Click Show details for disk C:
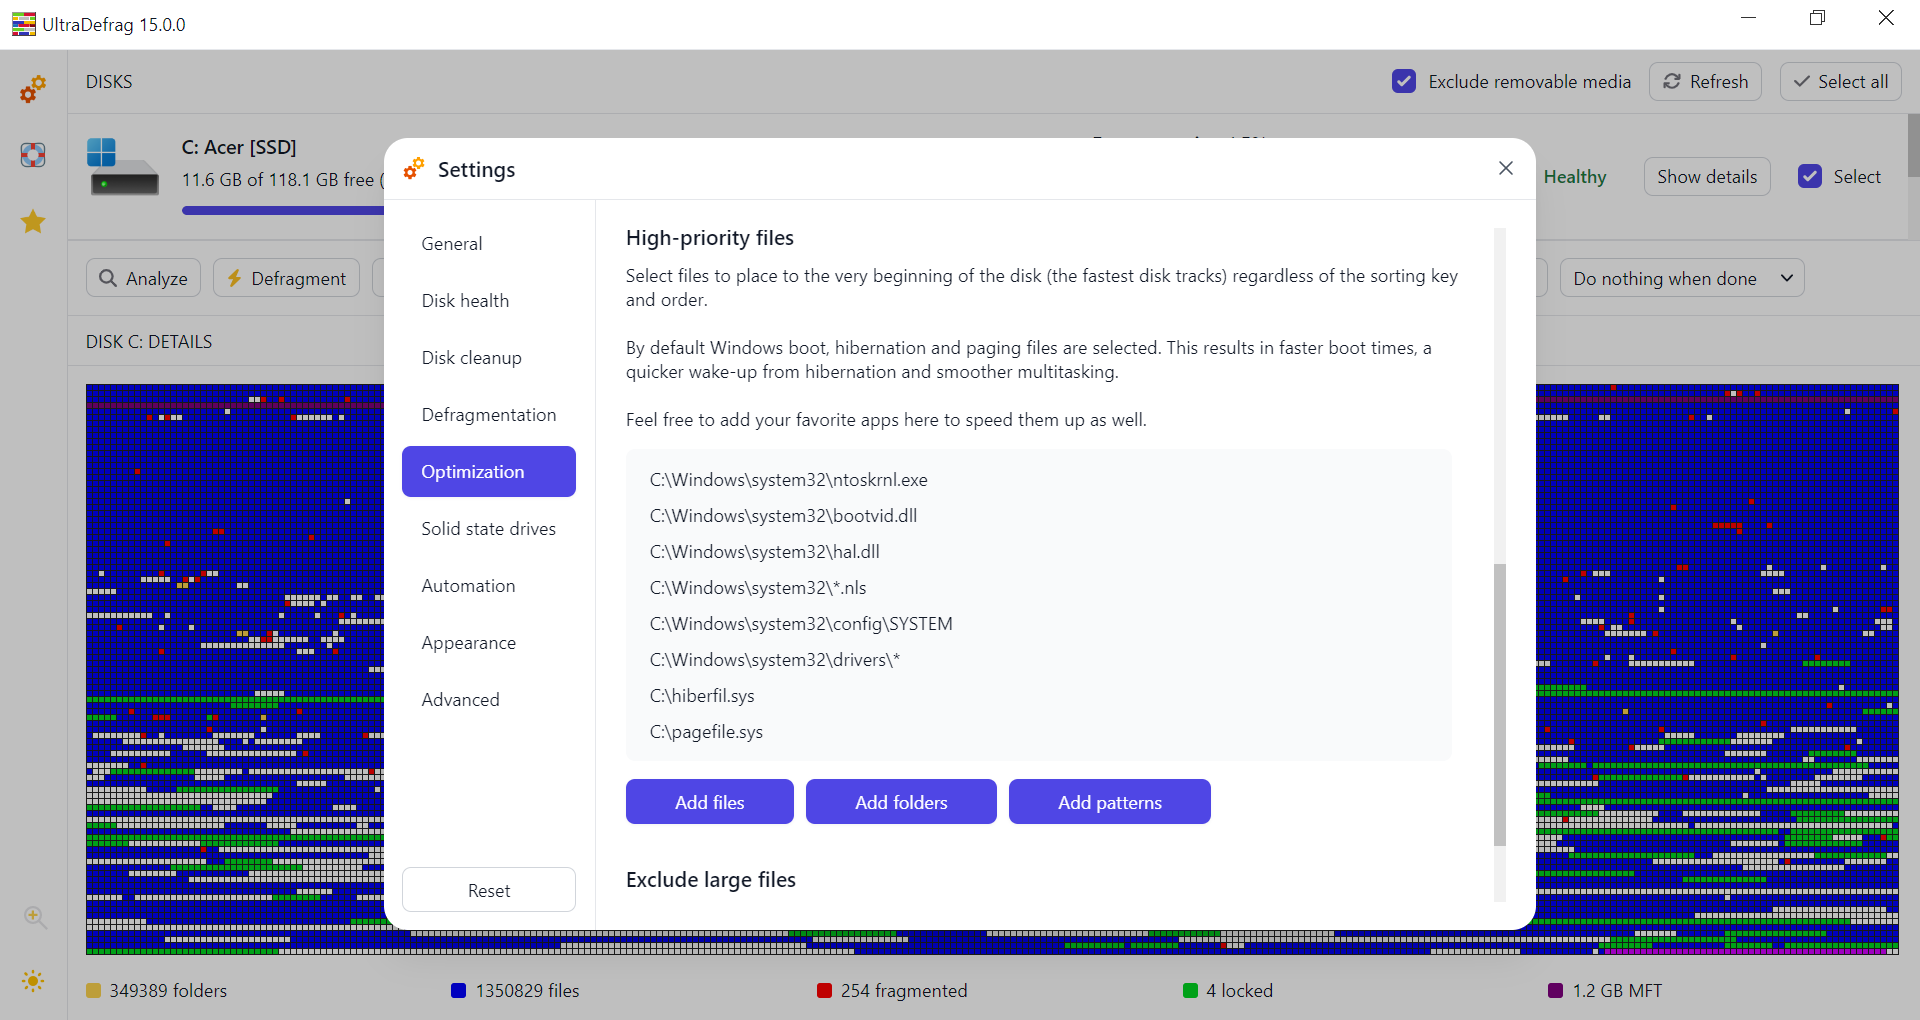1920x1020 pixels. (1706, 177)
